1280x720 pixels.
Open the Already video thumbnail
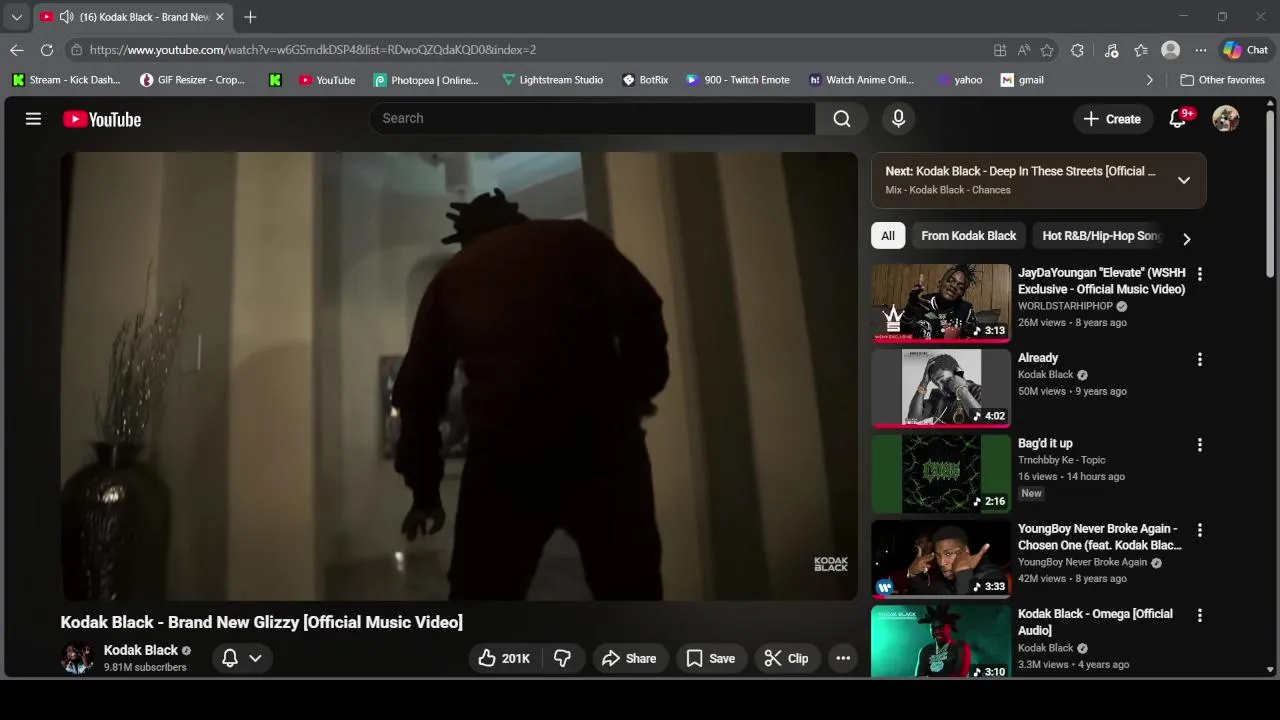click(x=941, y=388)
